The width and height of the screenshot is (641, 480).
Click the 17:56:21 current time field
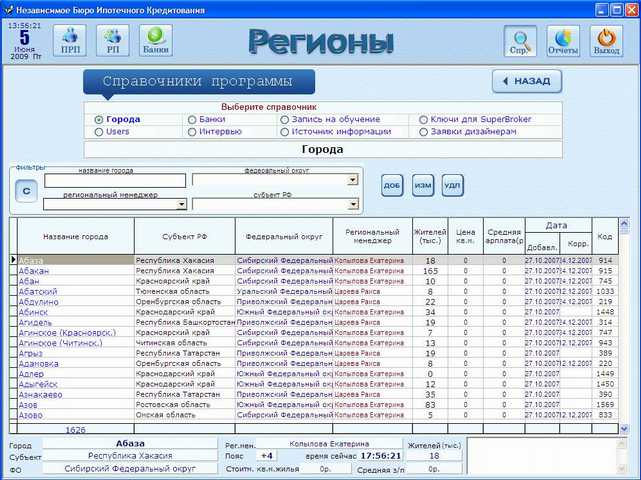tap(381, 455)
